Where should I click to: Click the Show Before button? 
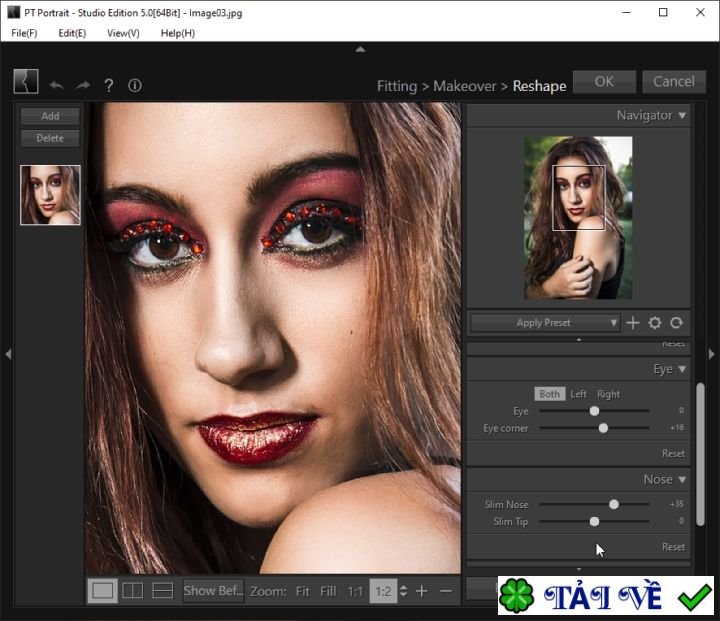(213, 591)
